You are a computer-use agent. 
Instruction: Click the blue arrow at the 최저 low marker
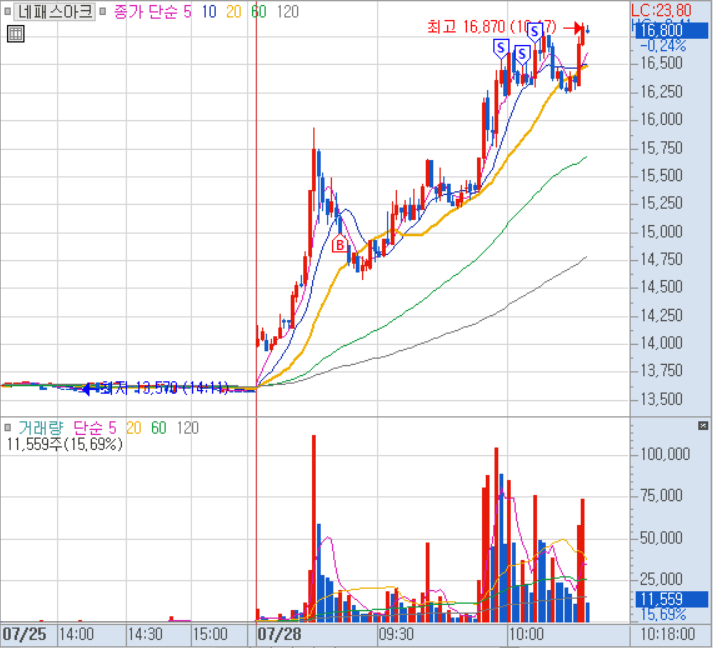point(90,387)
